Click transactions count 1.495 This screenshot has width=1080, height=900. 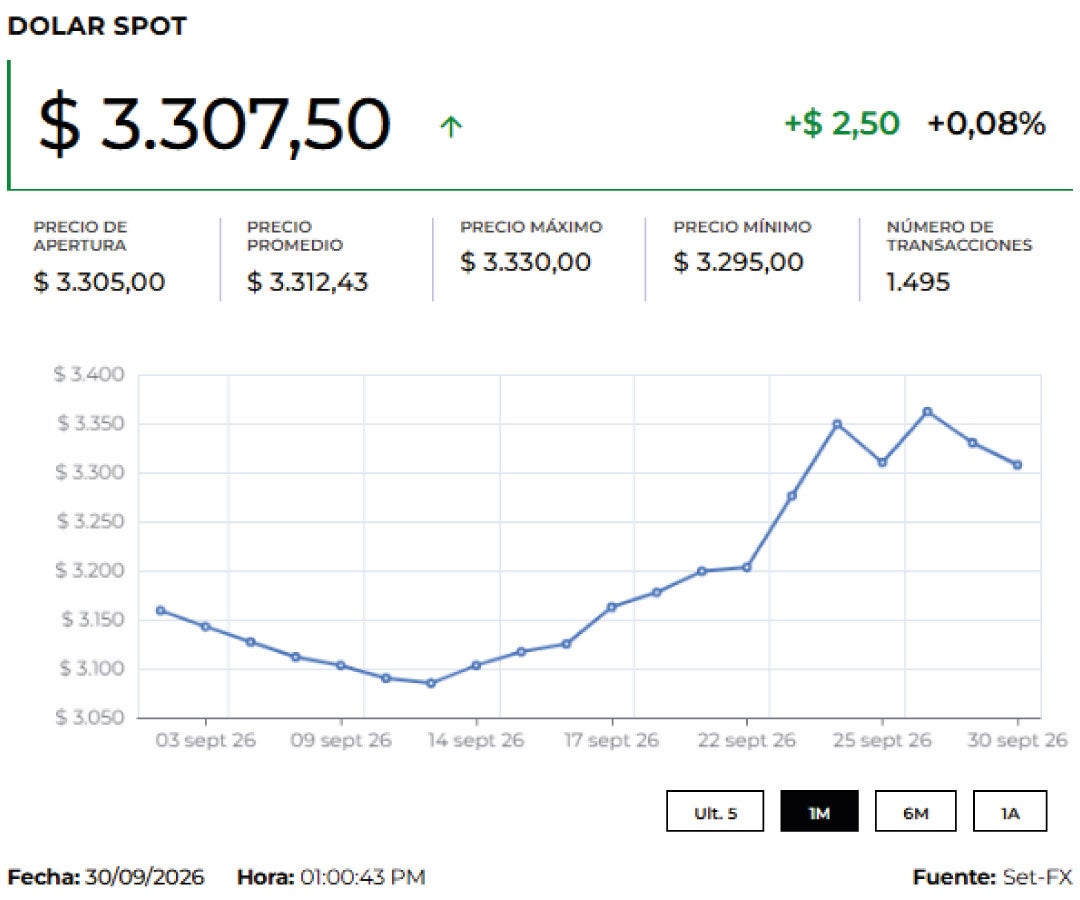[x=917, y=282]
